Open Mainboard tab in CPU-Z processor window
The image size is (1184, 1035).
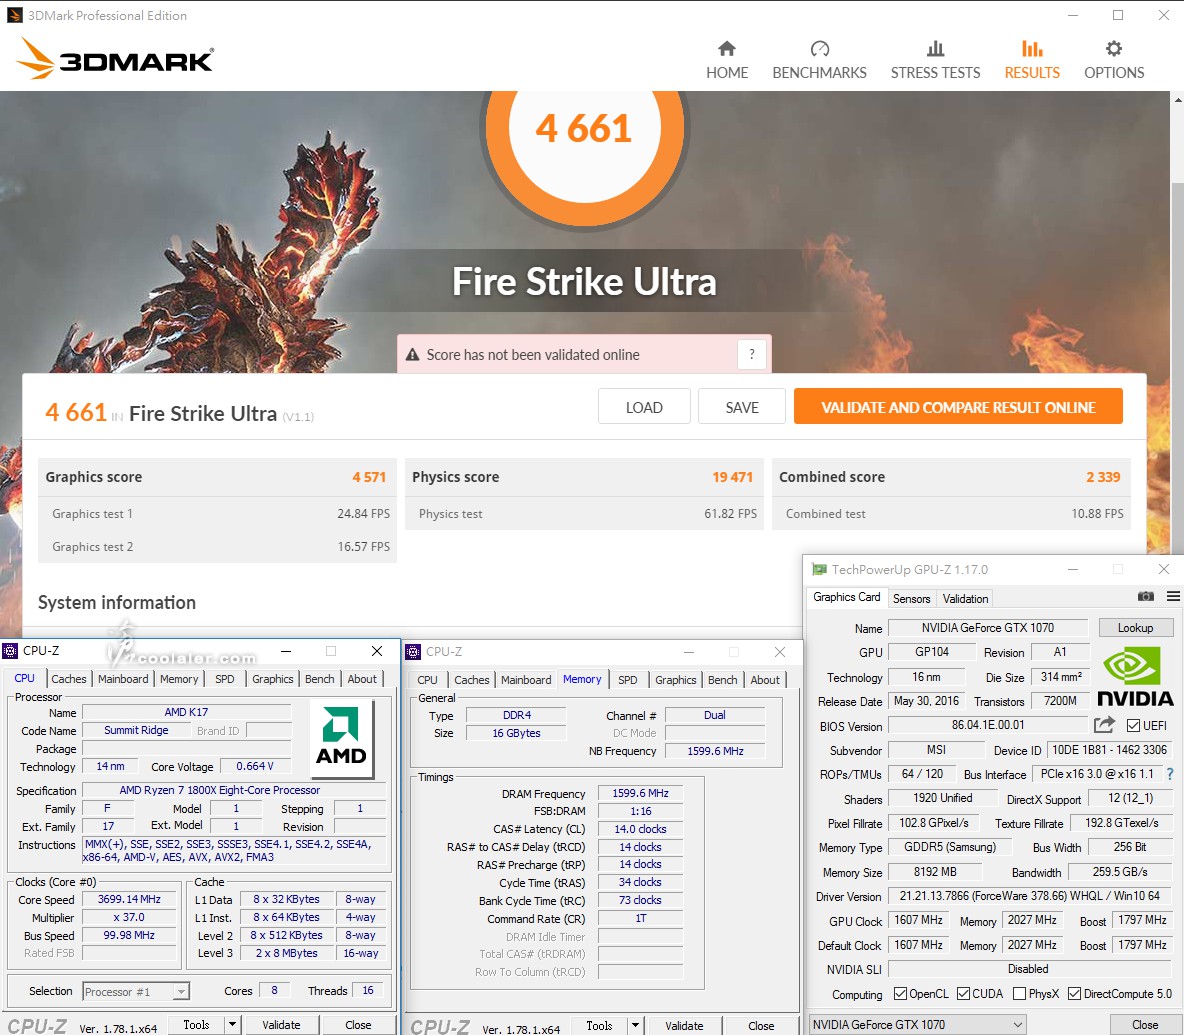[123, 679]
